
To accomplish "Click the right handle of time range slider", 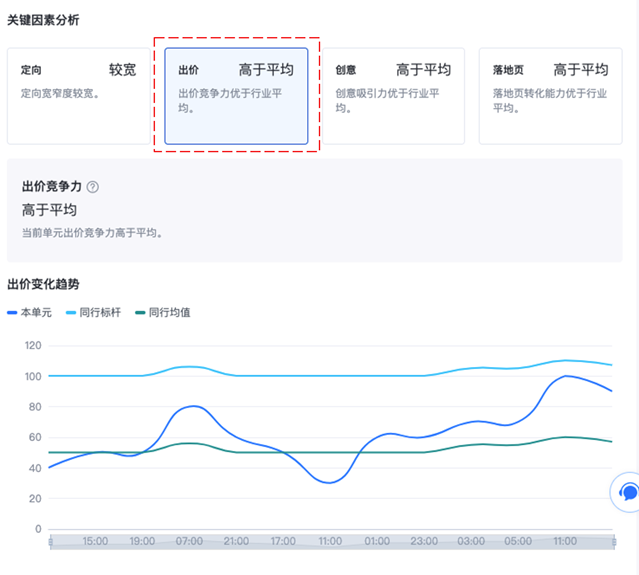I will tap(613, 542).
